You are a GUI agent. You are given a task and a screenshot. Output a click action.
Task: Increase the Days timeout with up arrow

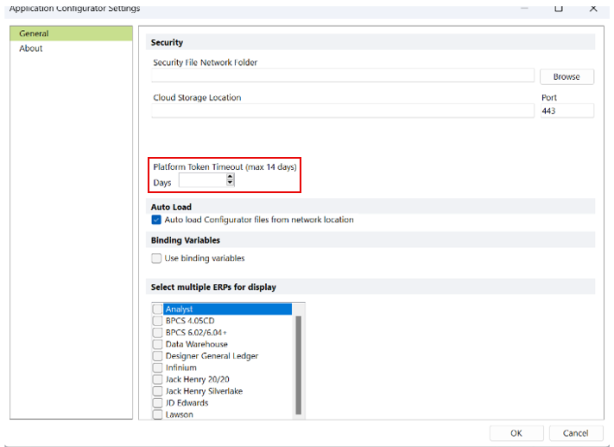[230, 177]
